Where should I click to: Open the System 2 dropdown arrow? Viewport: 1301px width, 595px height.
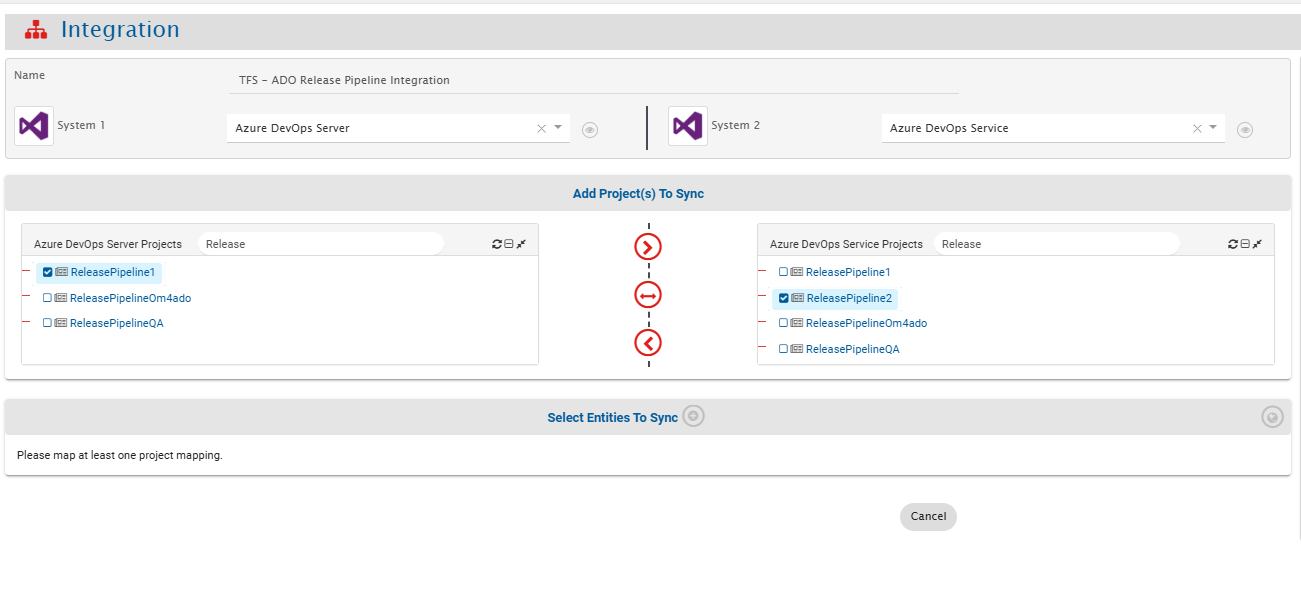[1213, 128]
